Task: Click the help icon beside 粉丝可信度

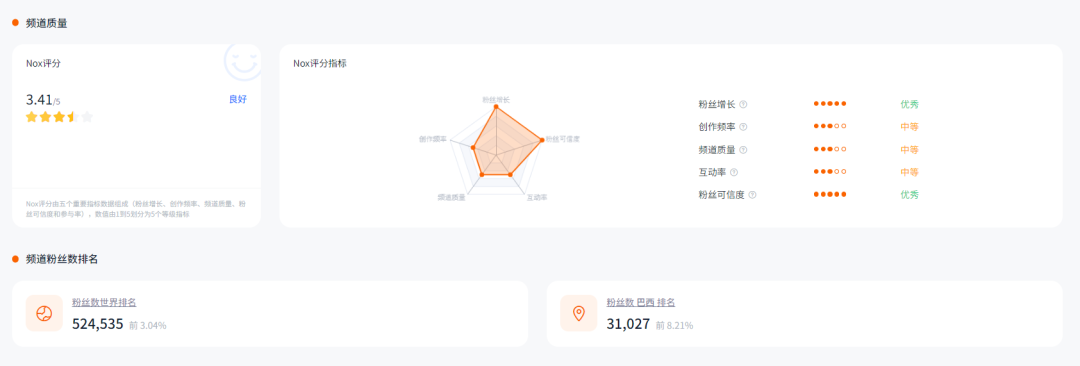Action: (752, 195)
